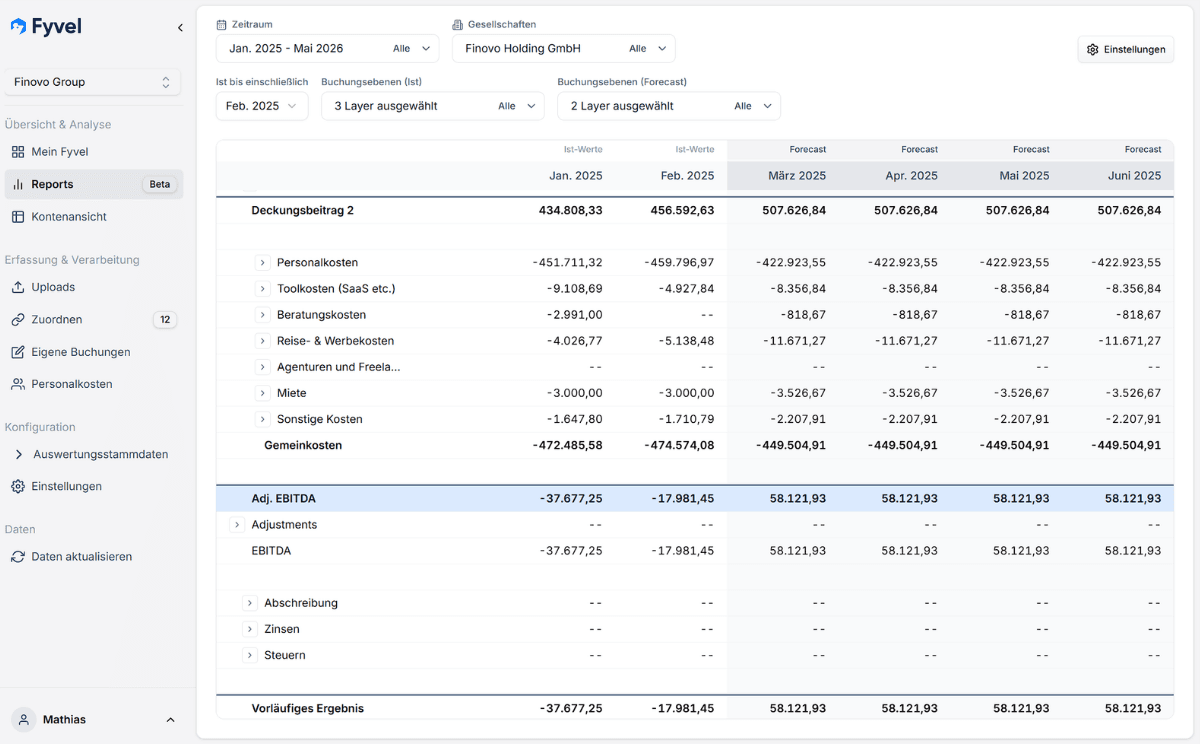Click the Daten aktualisieren refresh icon
Screen dimensions: 1200x744
tap(18, 556)
